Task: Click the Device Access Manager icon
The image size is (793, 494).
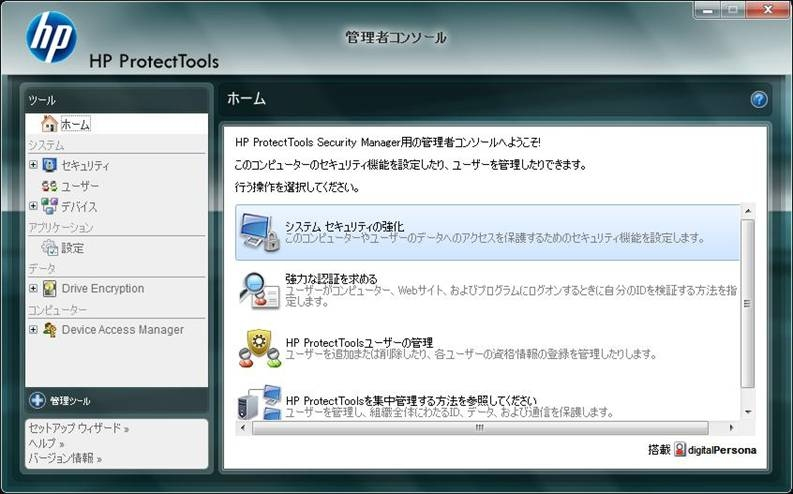Action: click(50, 330)
